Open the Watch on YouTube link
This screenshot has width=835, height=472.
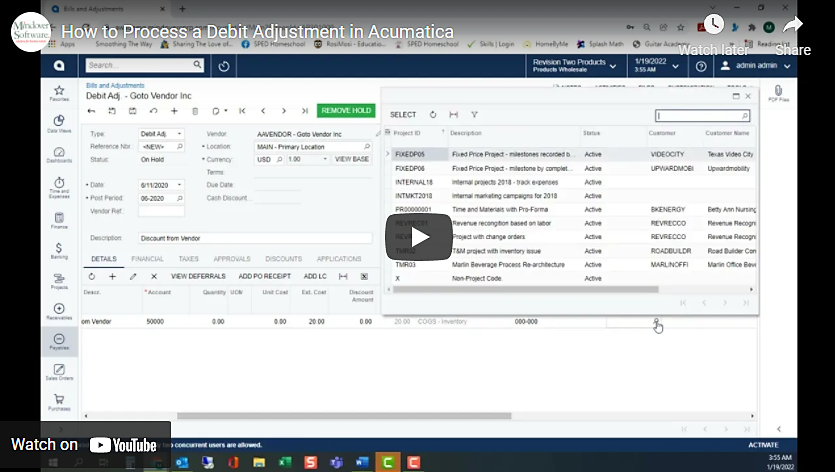pos(84,445)
